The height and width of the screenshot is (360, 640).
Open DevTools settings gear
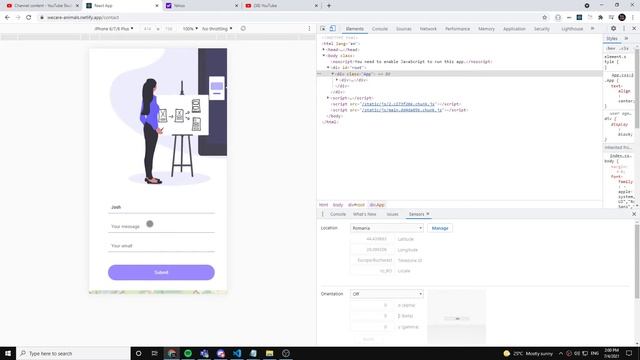tap(613, 29)
